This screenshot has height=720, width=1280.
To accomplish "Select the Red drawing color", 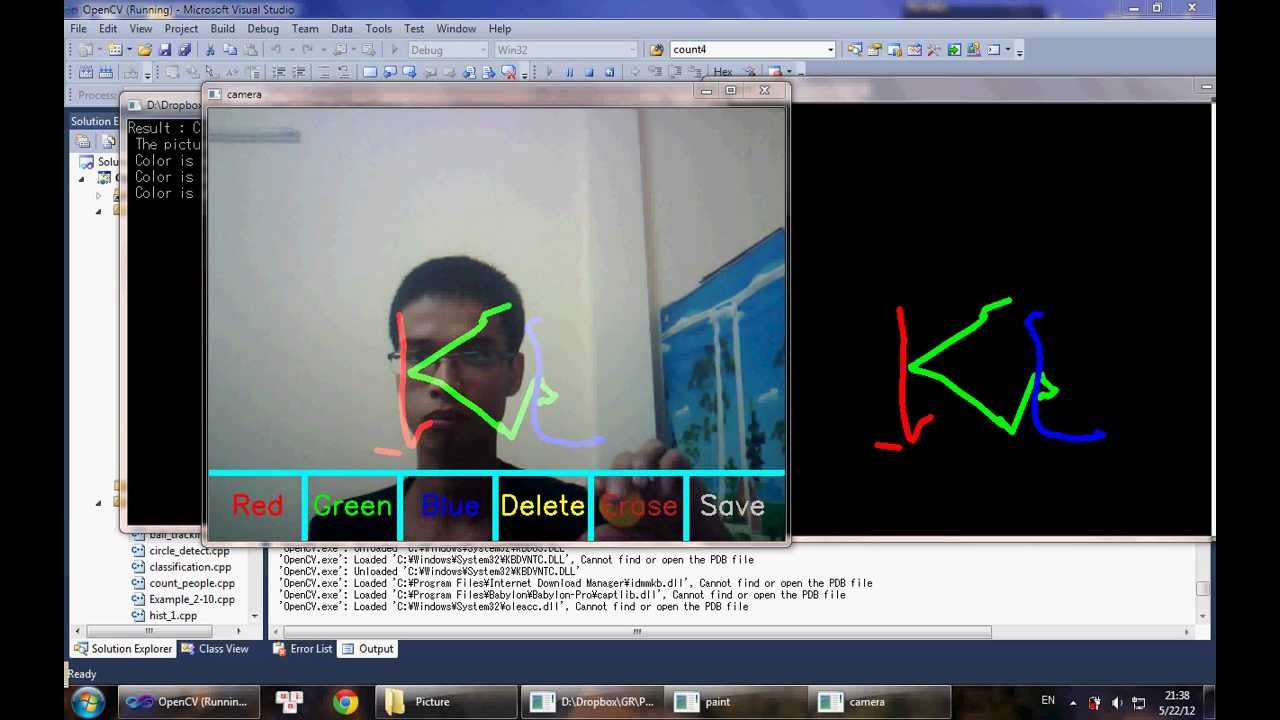I will tap(257, 506).
